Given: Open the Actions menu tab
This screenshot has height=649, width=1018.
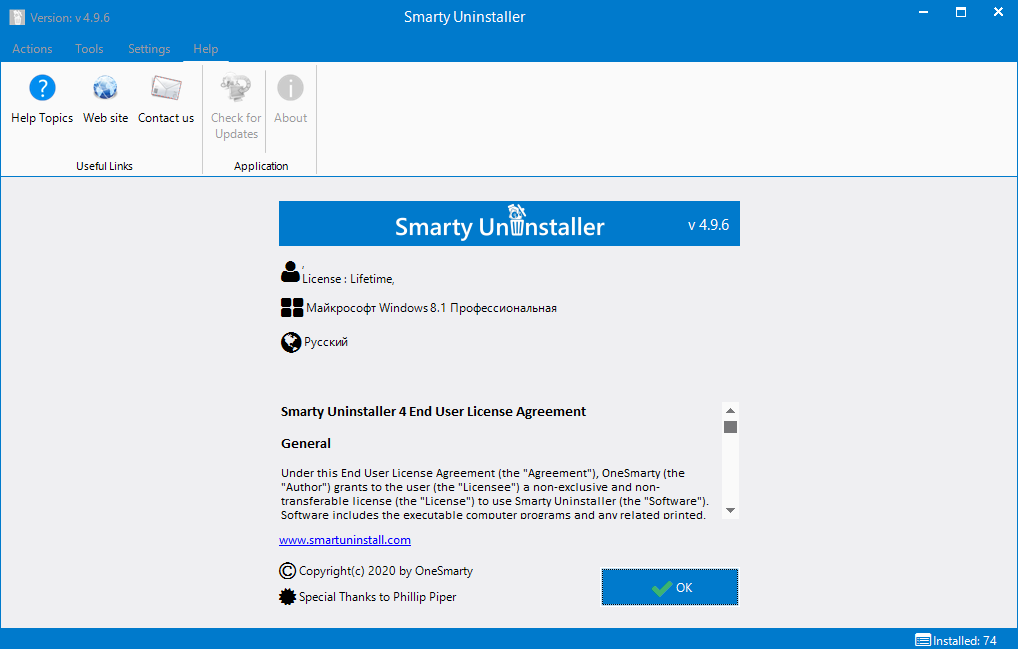Looking at the screenshot, I should (32, 49).
